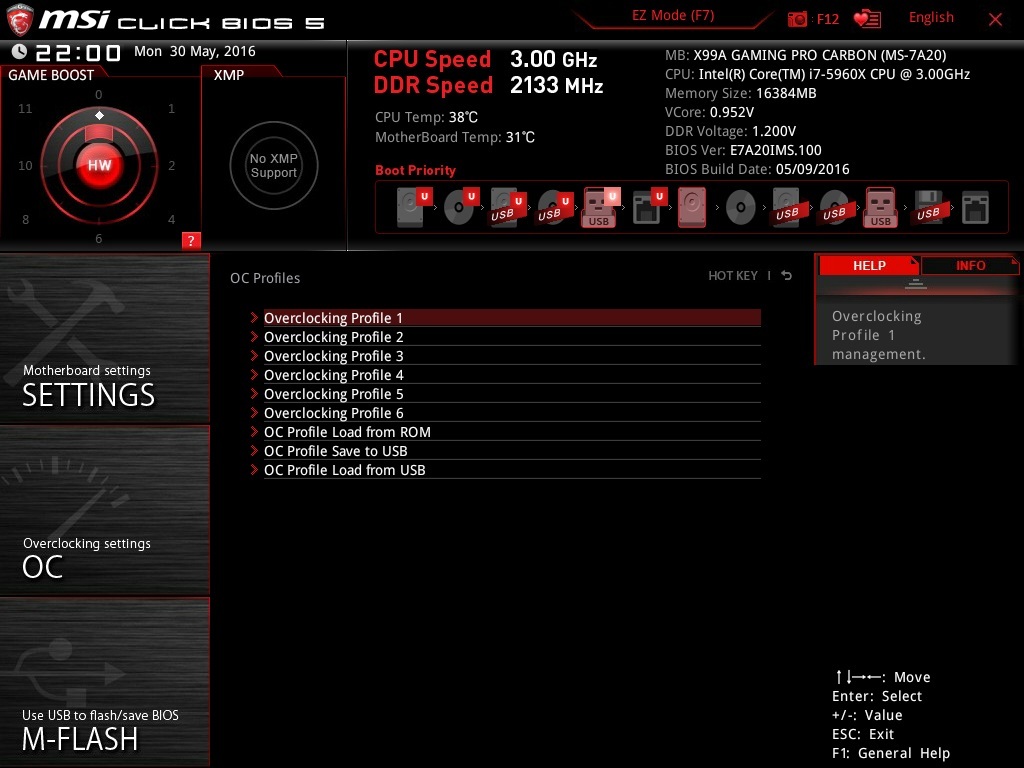Image resolution: width=1024 pixels, height=768 pixels.
Task: Click the Game Boost red question mark
Action: pos(191,240)
